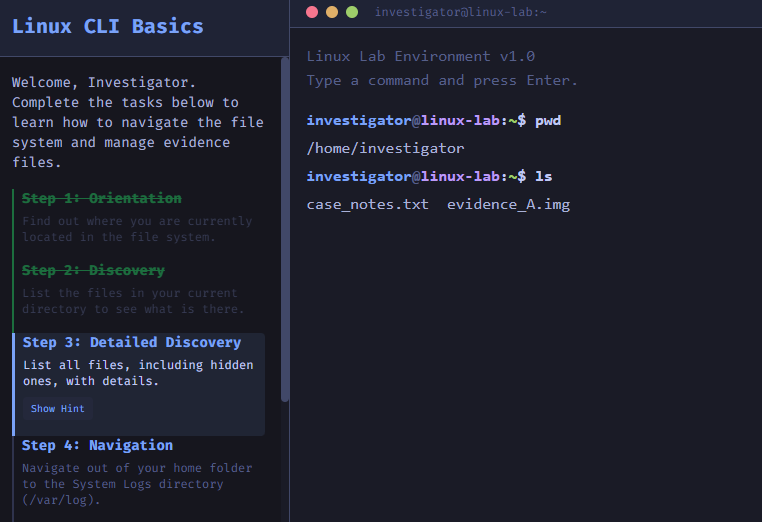
Task: Click the yellow minimize dot in terminal header
Action: coord(332,12)
